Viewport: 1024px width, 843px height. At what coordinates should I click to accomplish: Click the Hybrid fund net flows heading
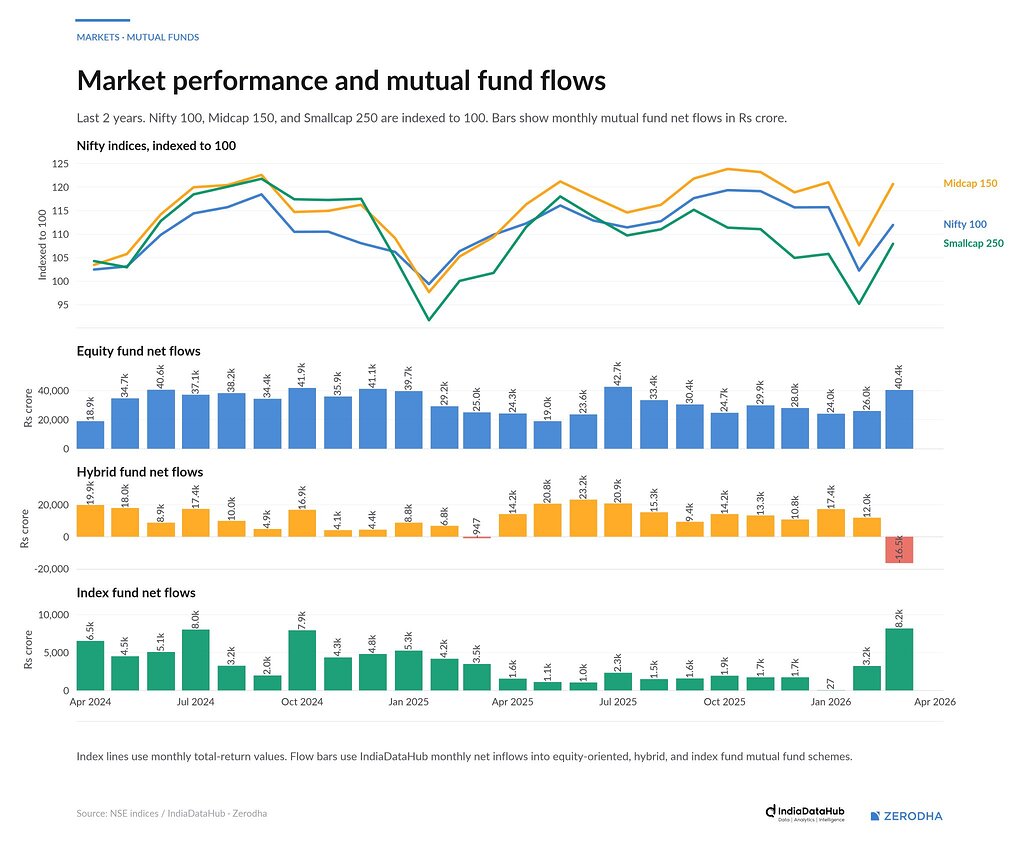140,472
